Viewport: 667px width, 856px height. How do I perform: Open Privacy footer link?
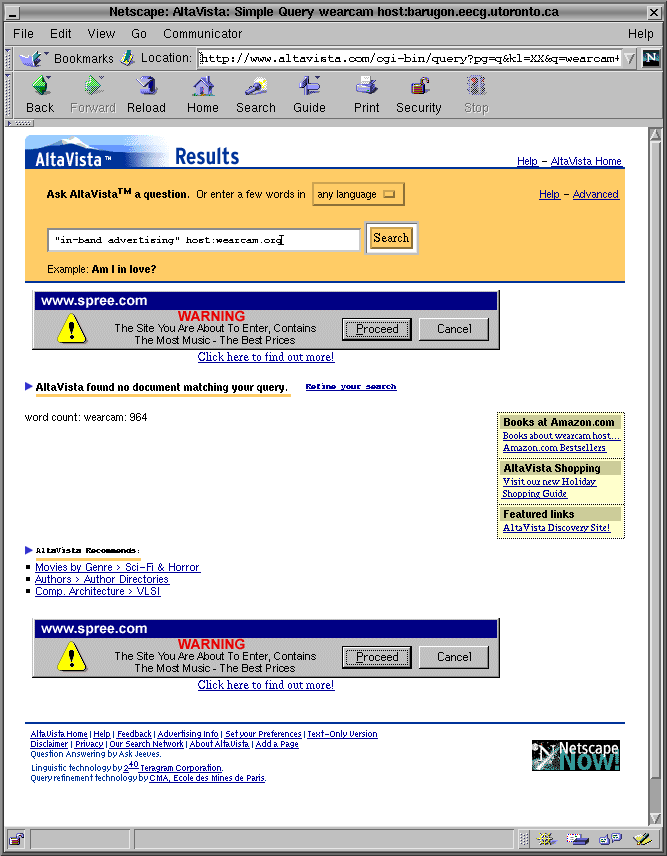[x=89, y=744]
